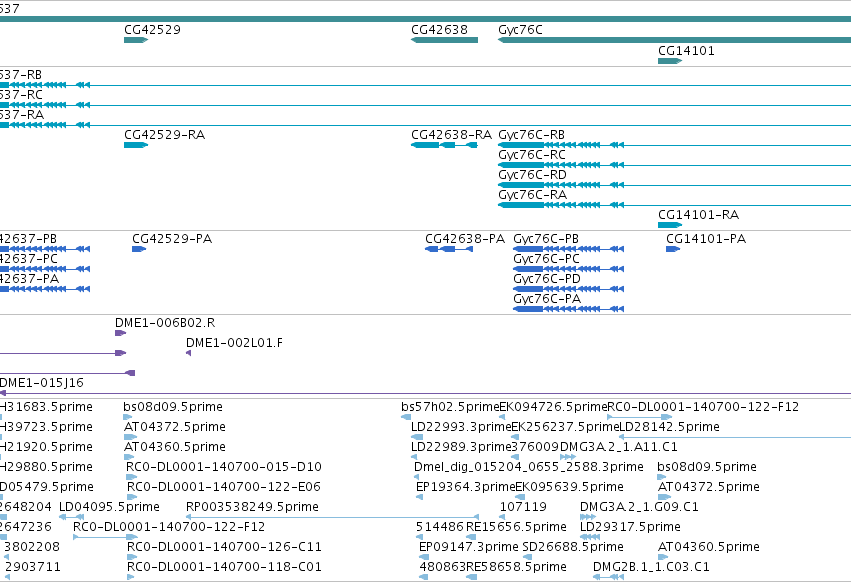Click EST label RE15656.5prime
The image size is (851, 582).
coord(516,528)
